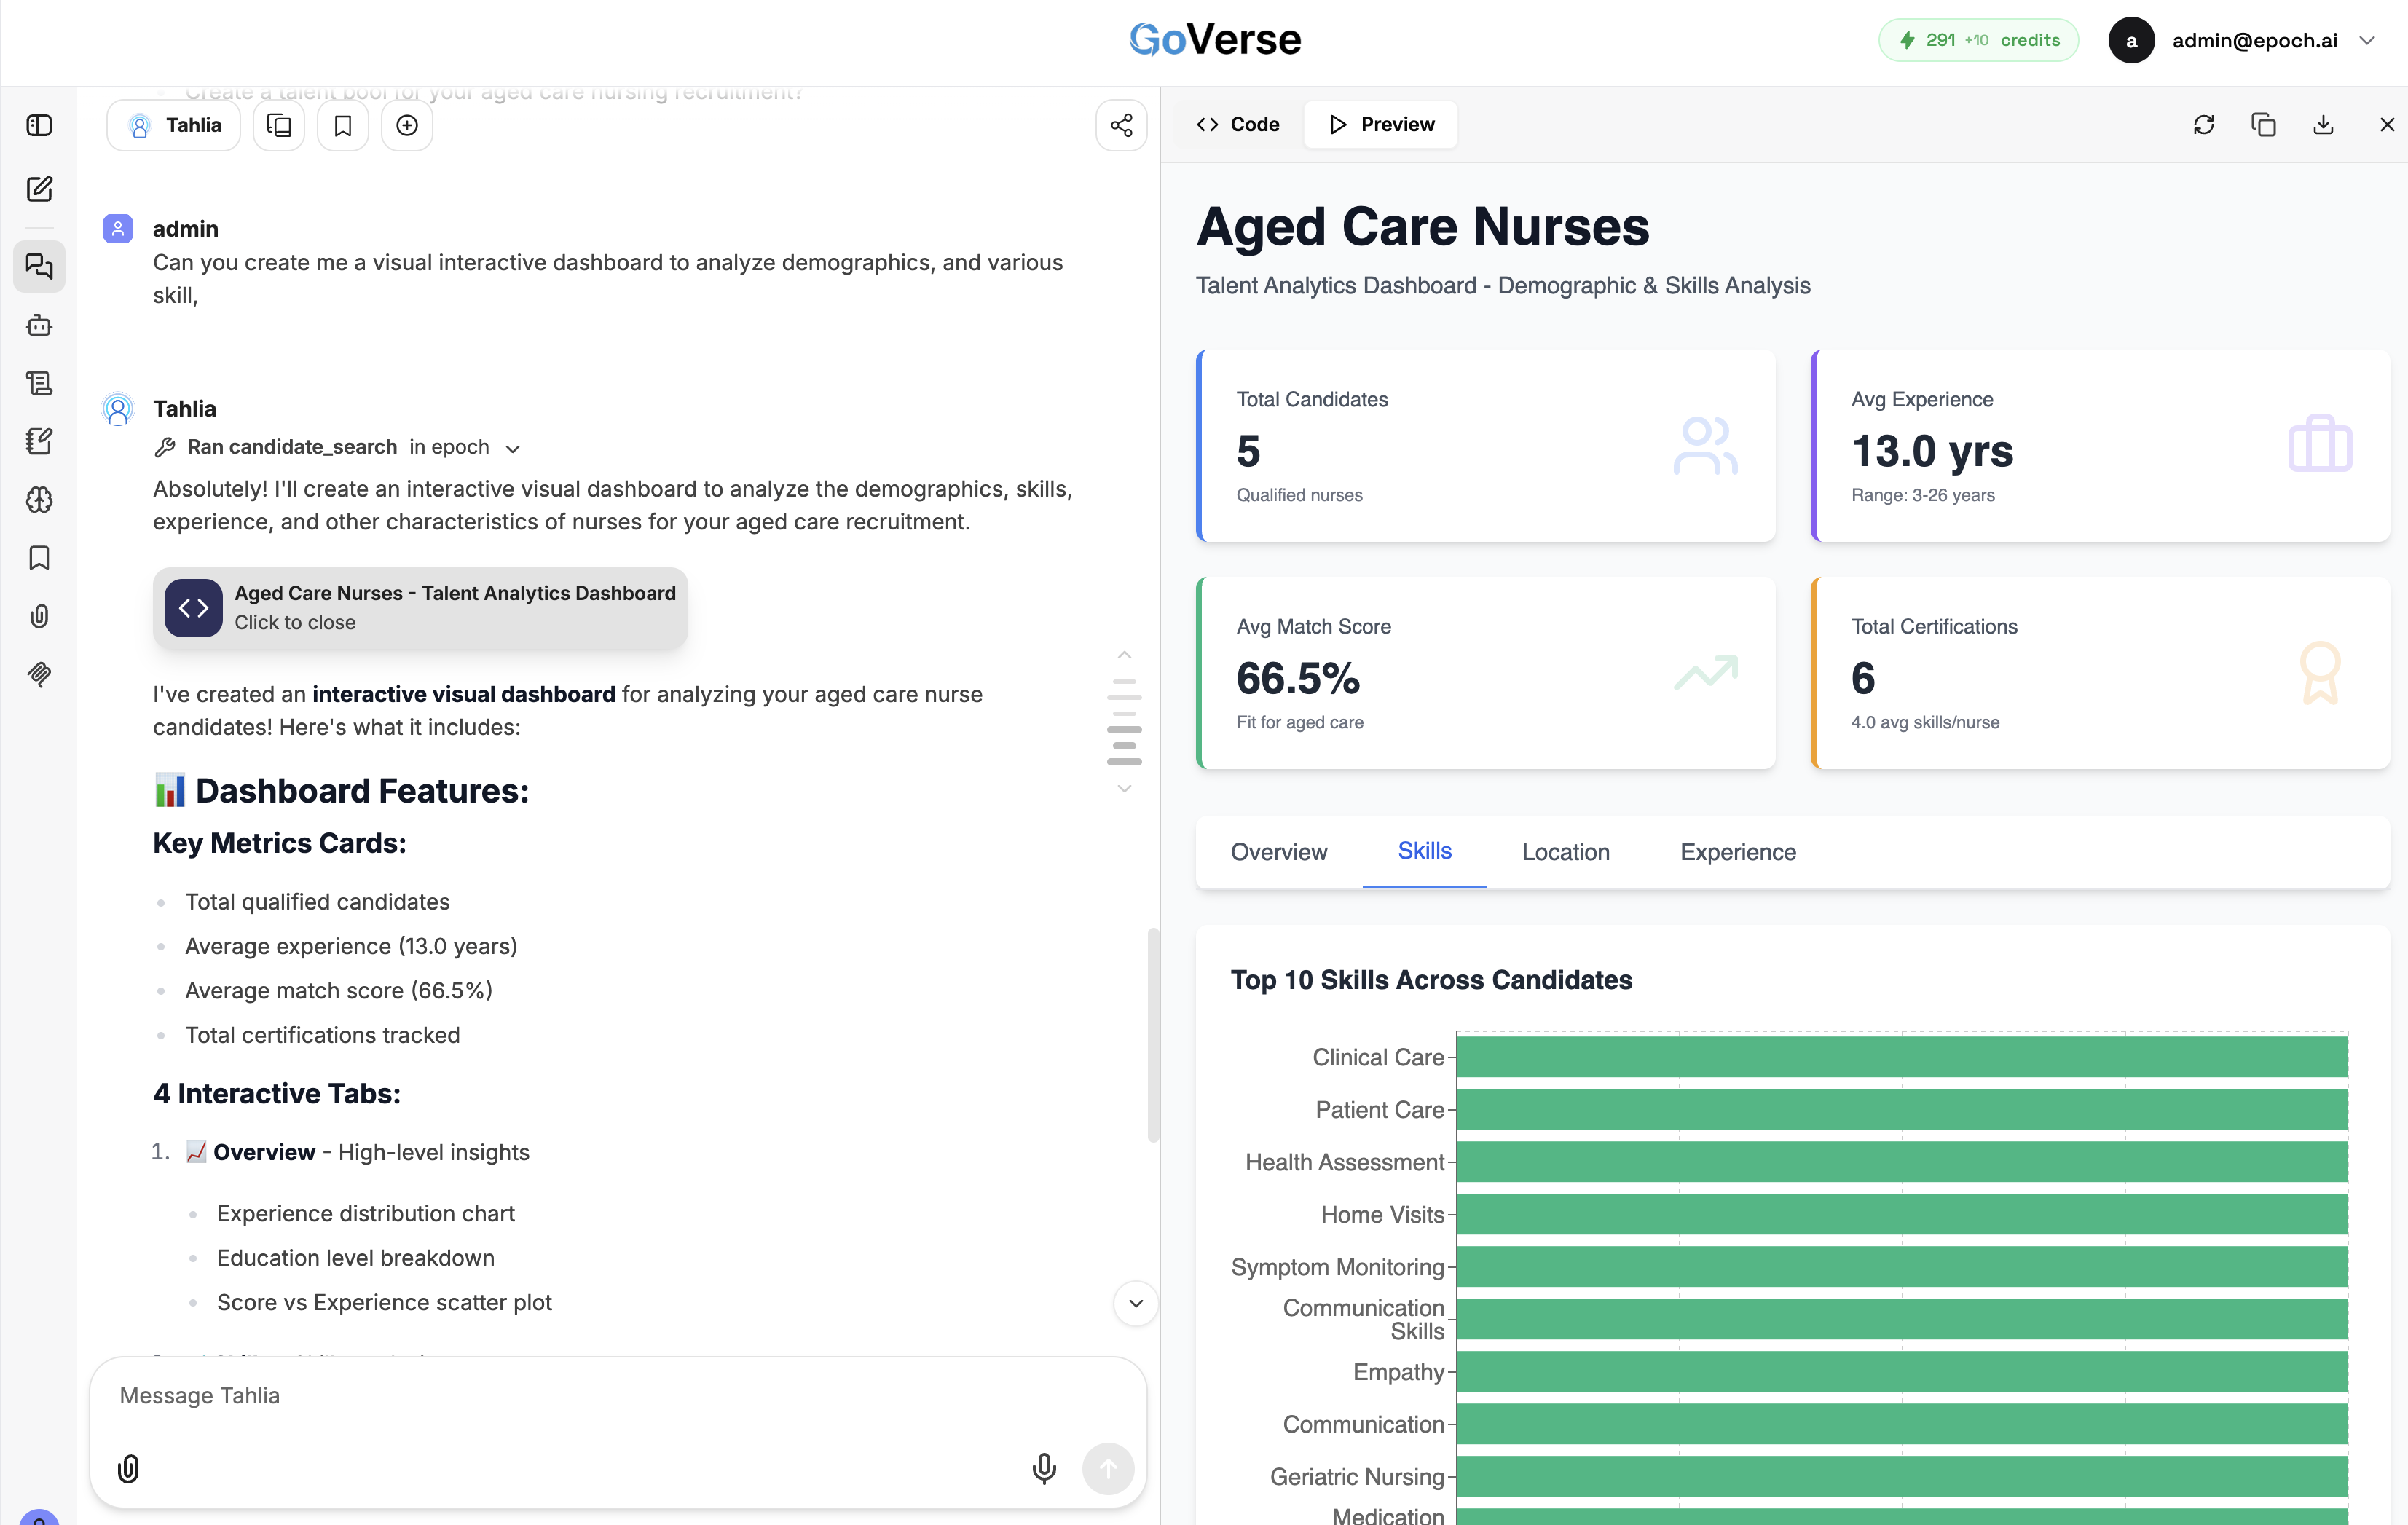Click the Tahlia agent selector button
Viewport: 2408px width, 1525px height.
click(174, 125)
